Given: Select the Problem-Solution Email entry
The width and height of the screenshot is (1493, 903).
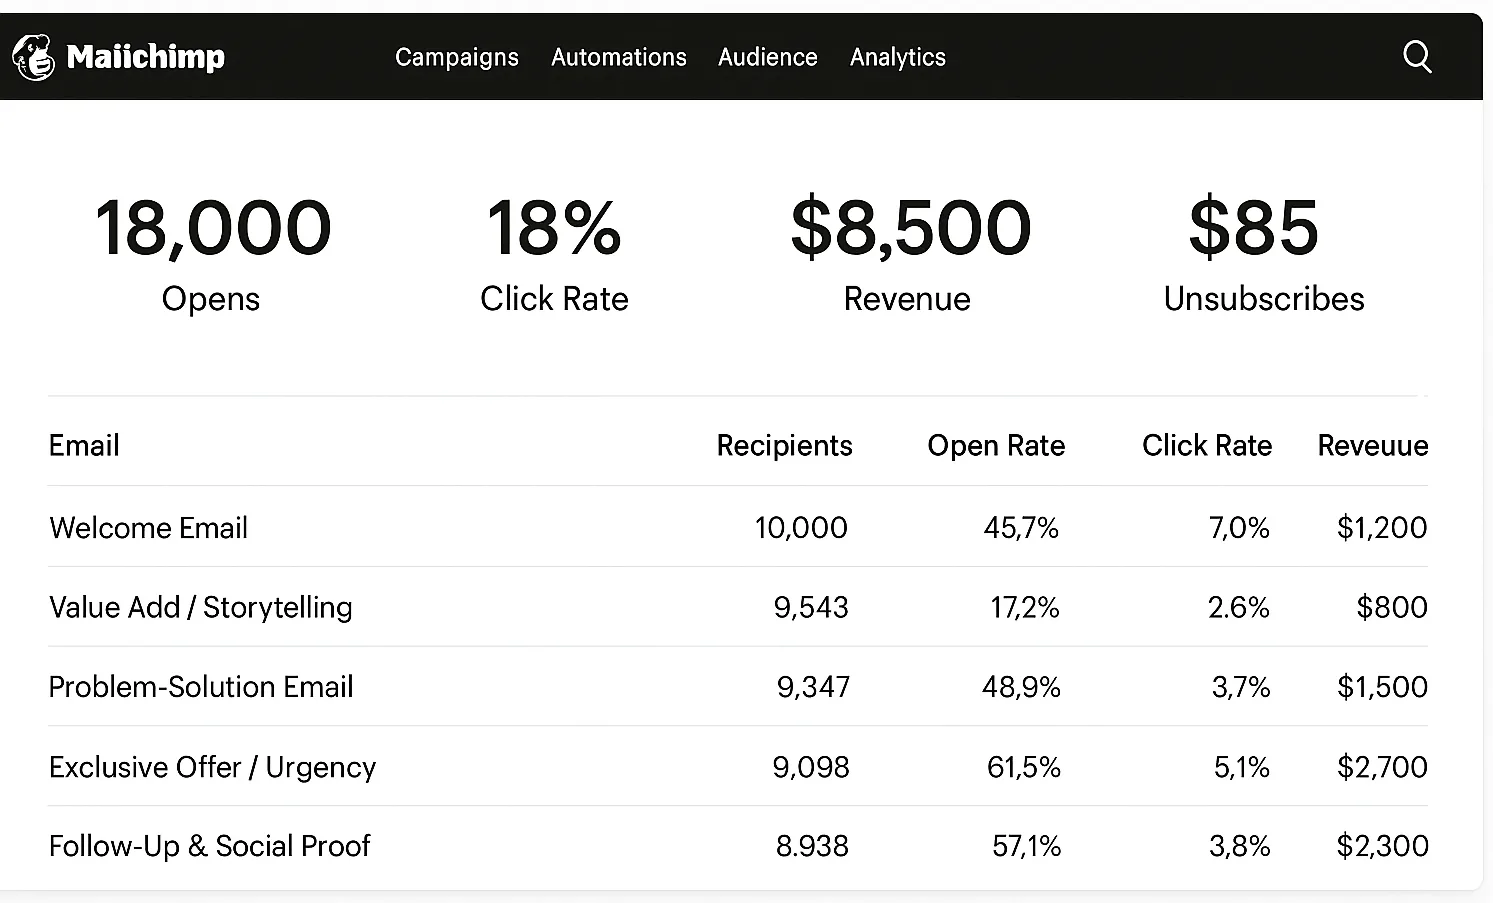Looking at the screenshot, I should pos(200,687).
